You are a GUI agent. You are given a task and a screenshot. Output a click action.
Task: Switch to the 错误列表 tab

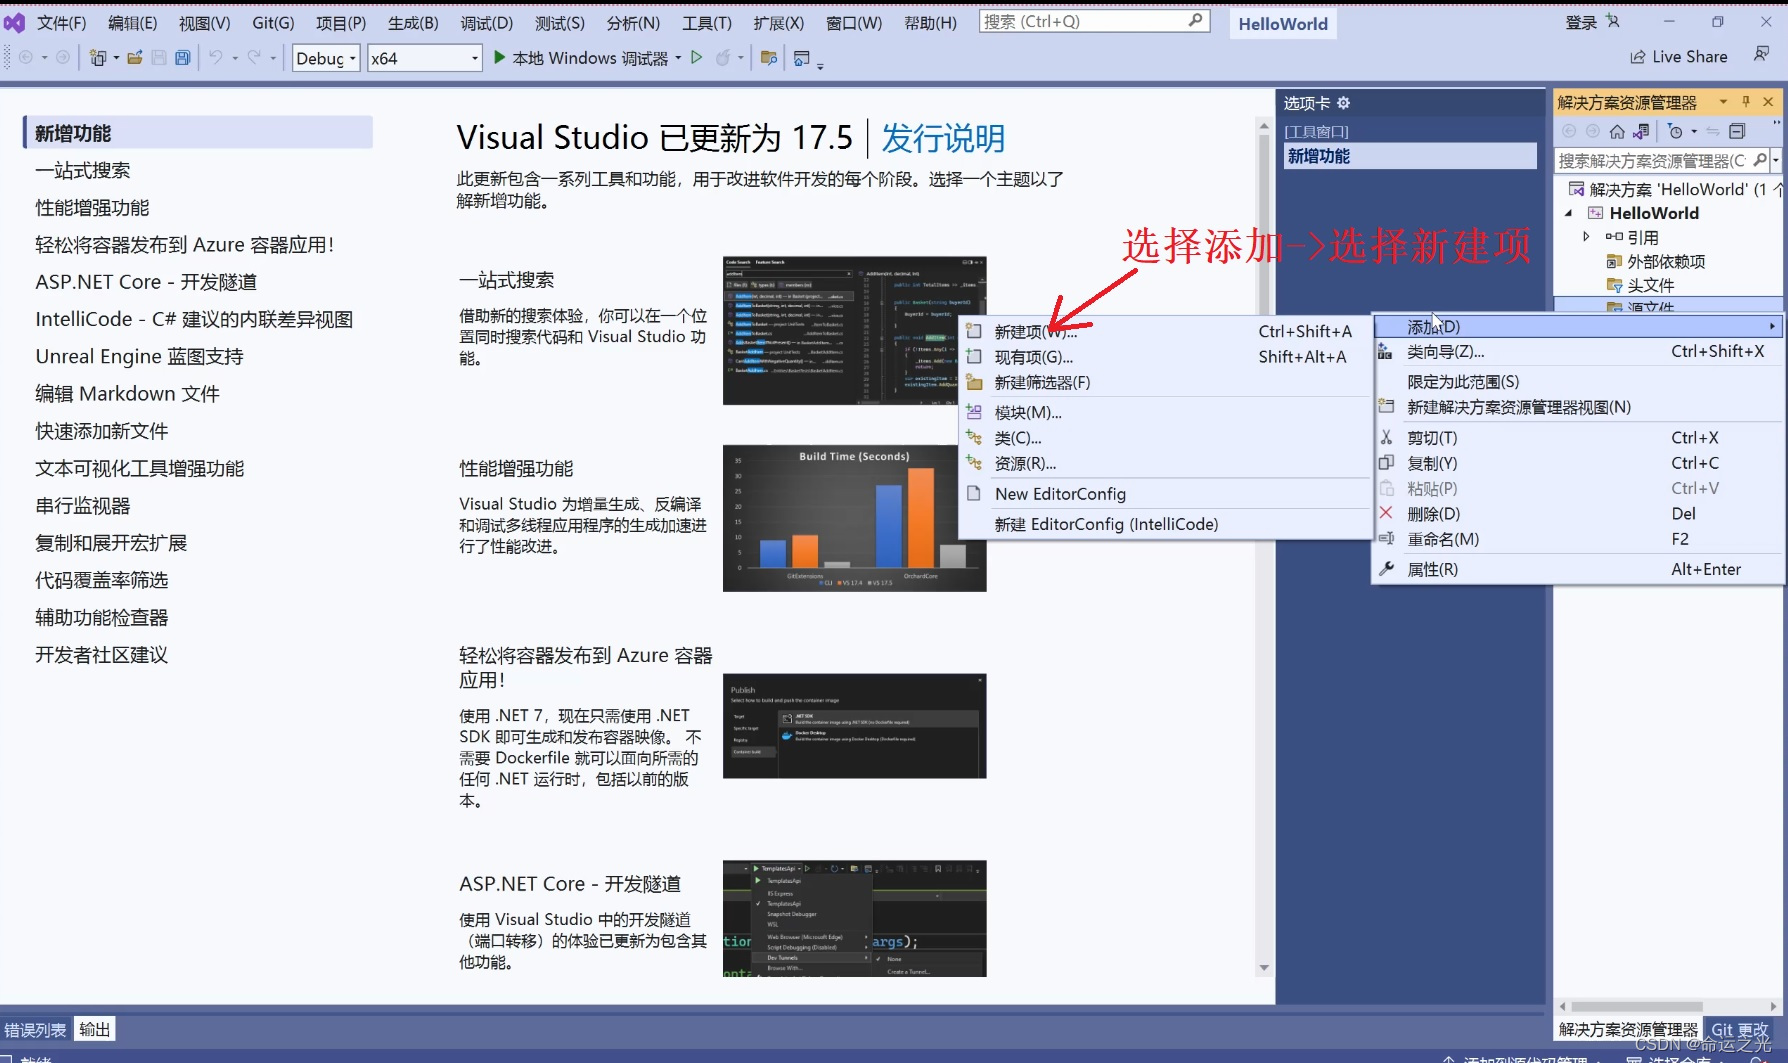(35, 1030)
